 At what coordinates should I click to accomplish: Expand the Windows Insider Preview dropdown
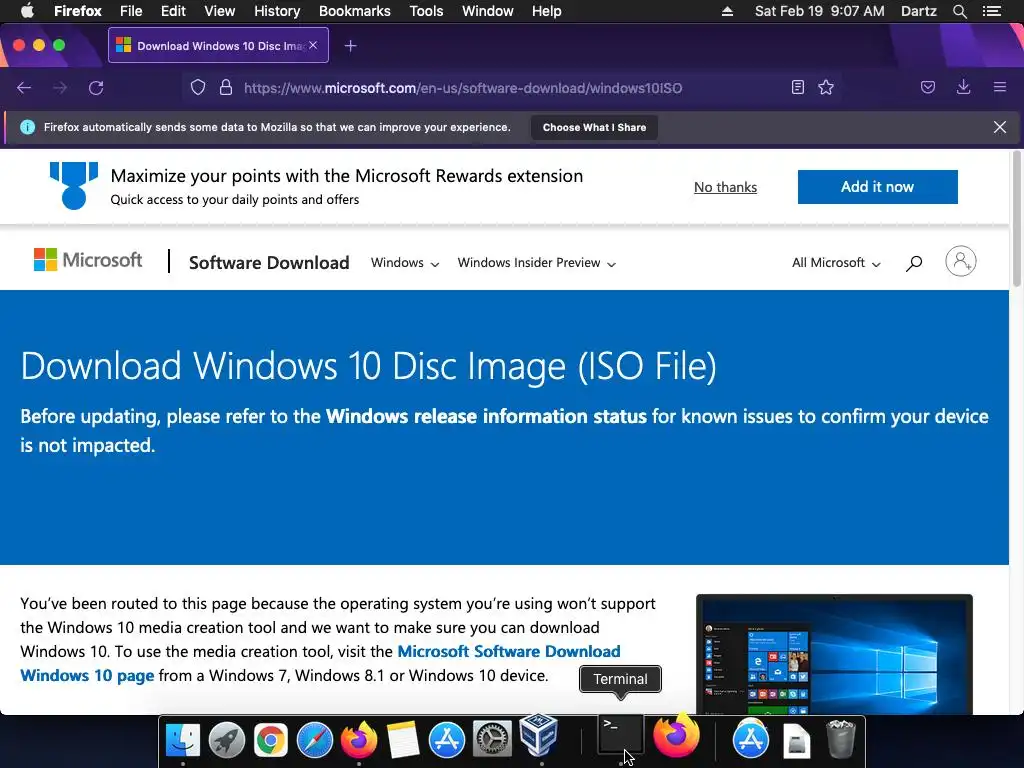pyautogui.click(x=537, y=263)
